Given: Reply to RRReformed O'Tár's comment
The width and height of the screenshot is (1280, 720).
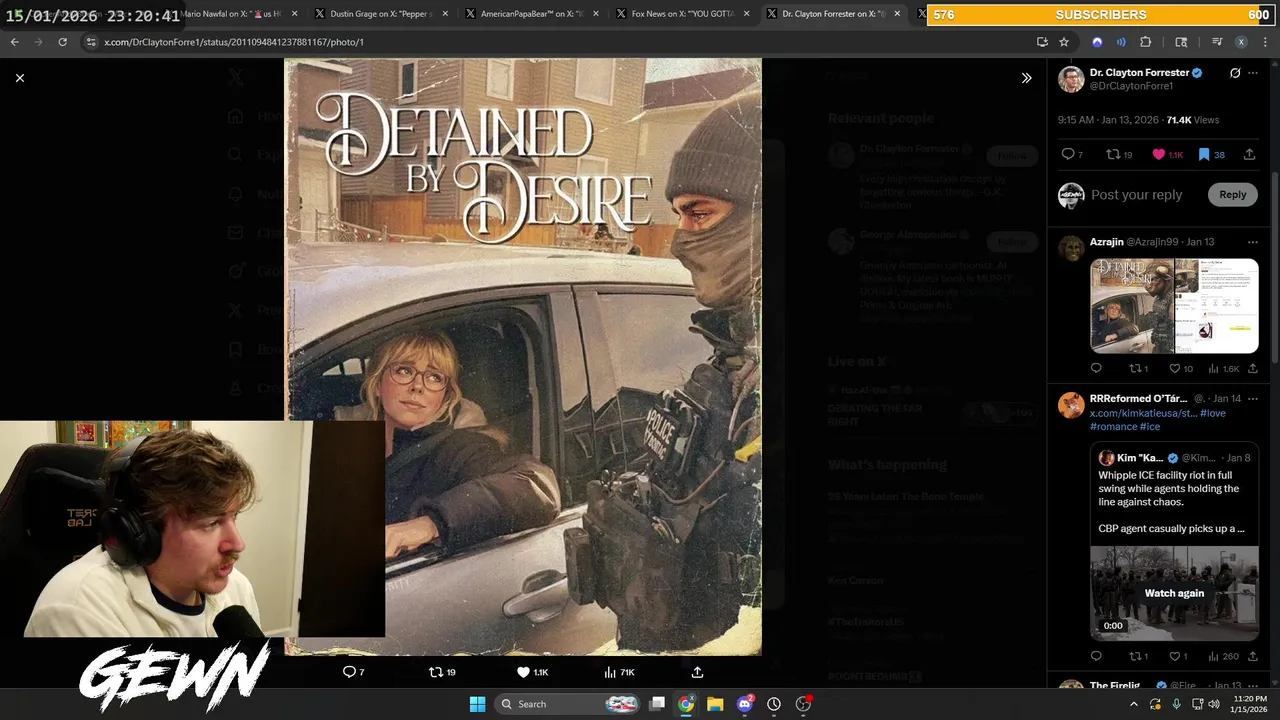Looking at the screenshot, I should click(x=1096, y=656).
